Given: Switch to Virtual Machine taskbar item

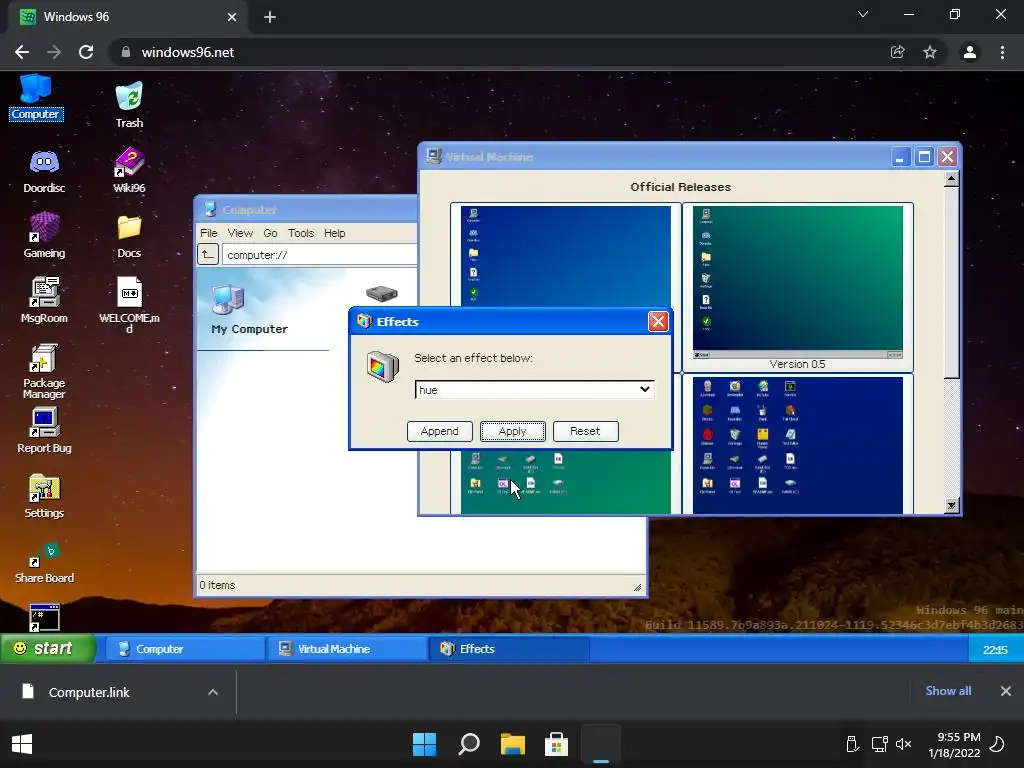Looking at the screenshot, I should click(x=347, y=648).
